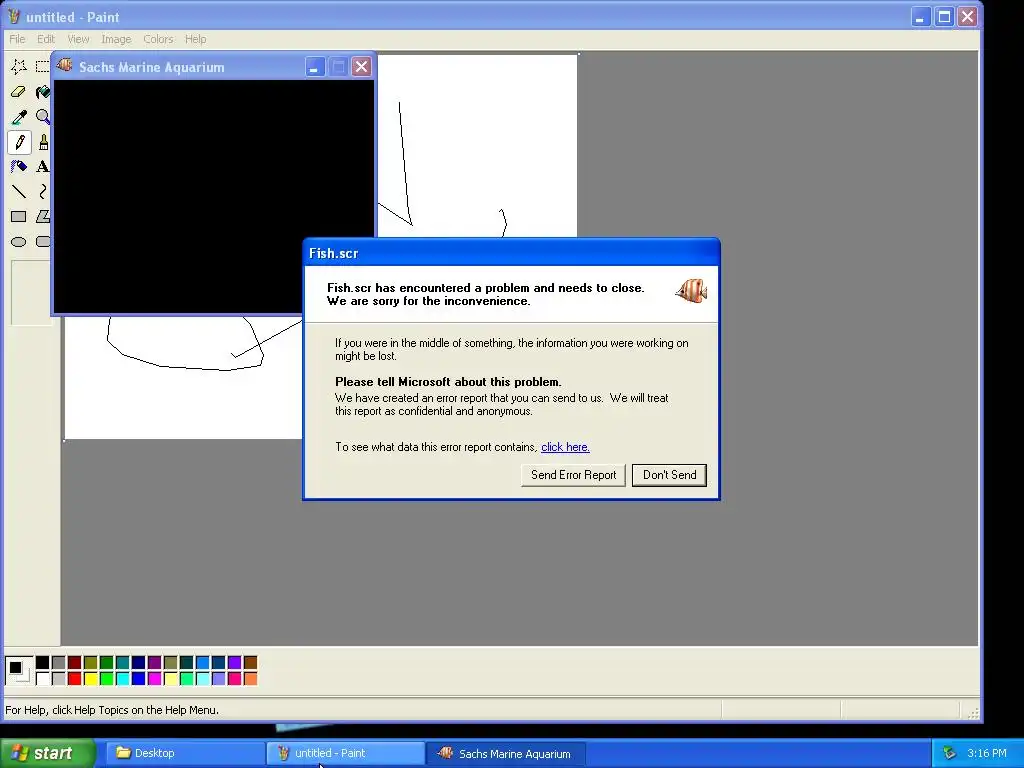1024x768 pixels.
Task: Open the View menu in Paint
Action: (78, 39)
